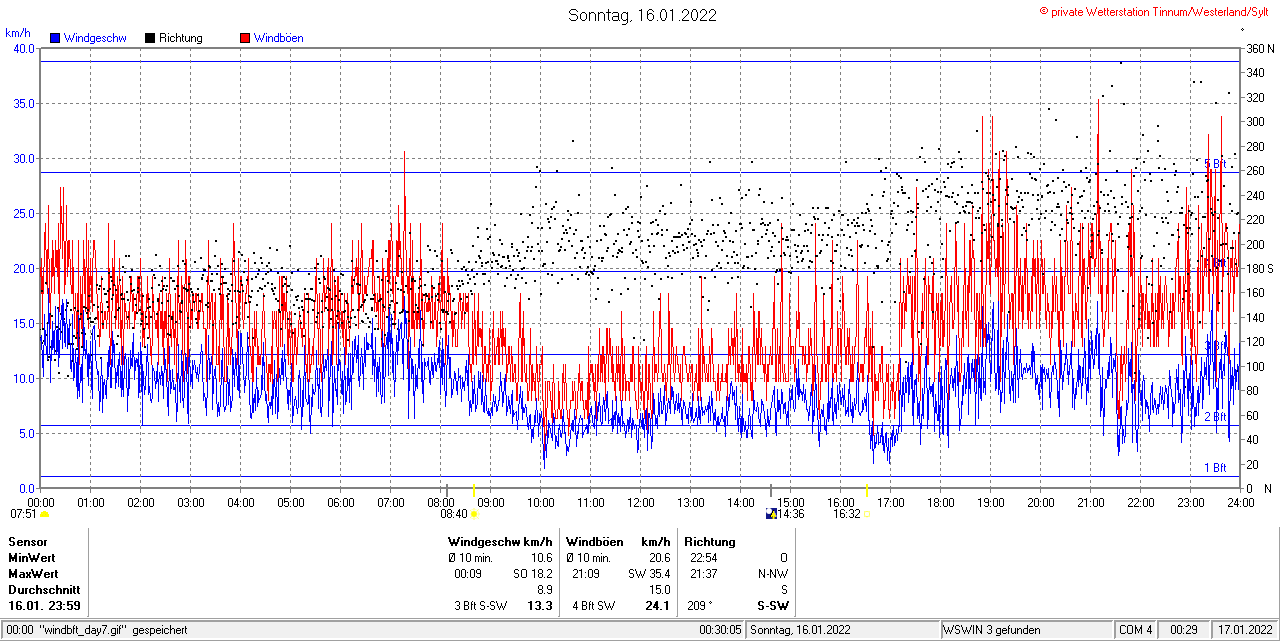Click the bold S-SW current direction

772,606
